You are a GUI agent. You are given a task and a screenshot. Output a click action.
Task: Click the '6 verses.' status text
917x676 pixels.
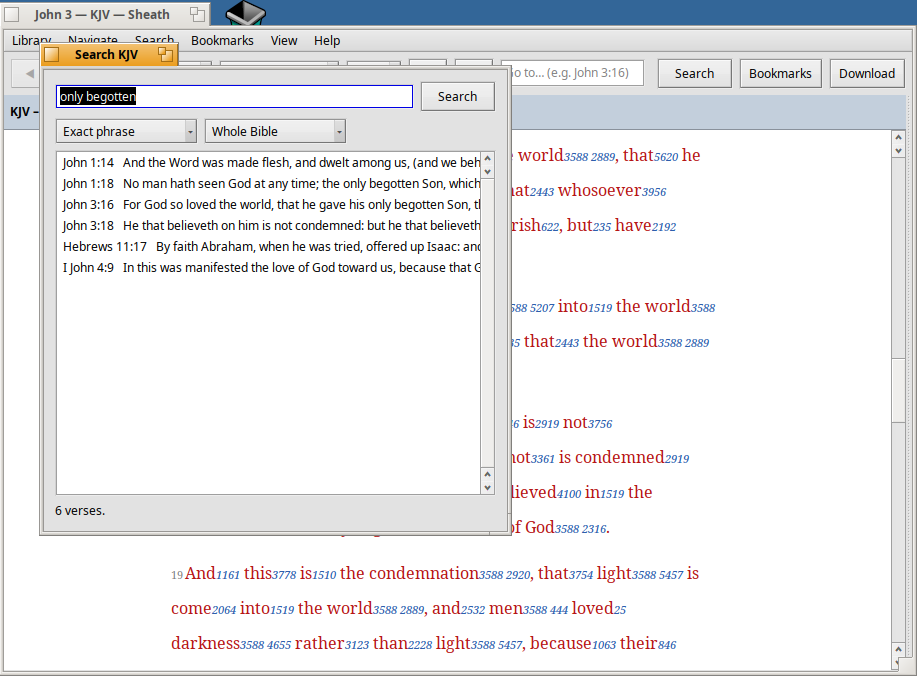click(x=80, y=511)
